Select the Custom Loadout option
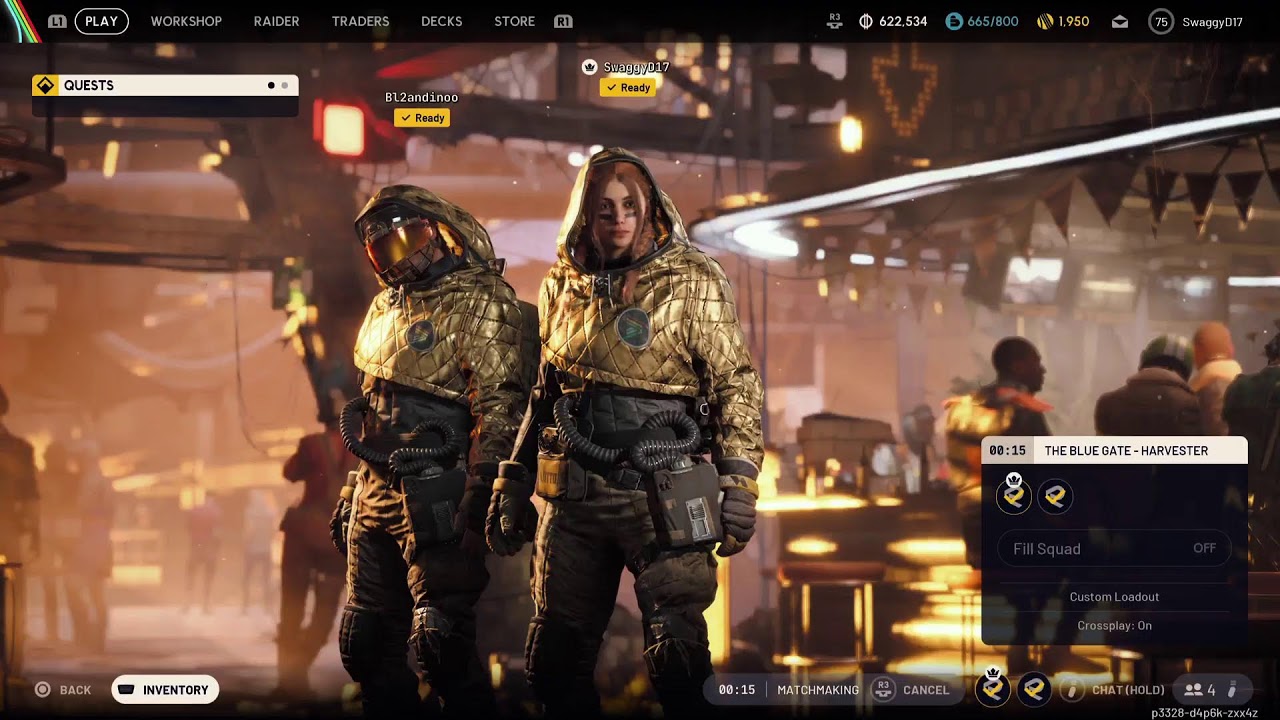This screenshot has width=1280, height=720. coord(1114,597)
